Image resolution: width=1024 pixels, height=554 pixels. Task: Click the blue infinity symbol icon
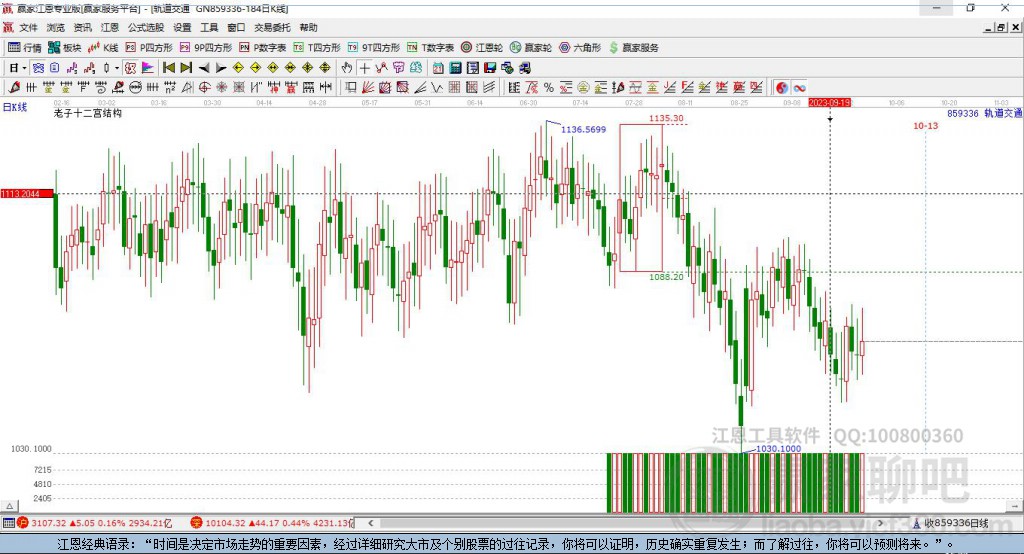tap(800, 88)
